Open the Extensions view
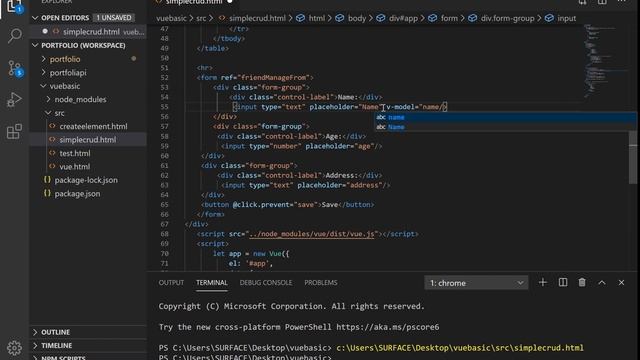 pyautogui.click(x=15, y=131)
